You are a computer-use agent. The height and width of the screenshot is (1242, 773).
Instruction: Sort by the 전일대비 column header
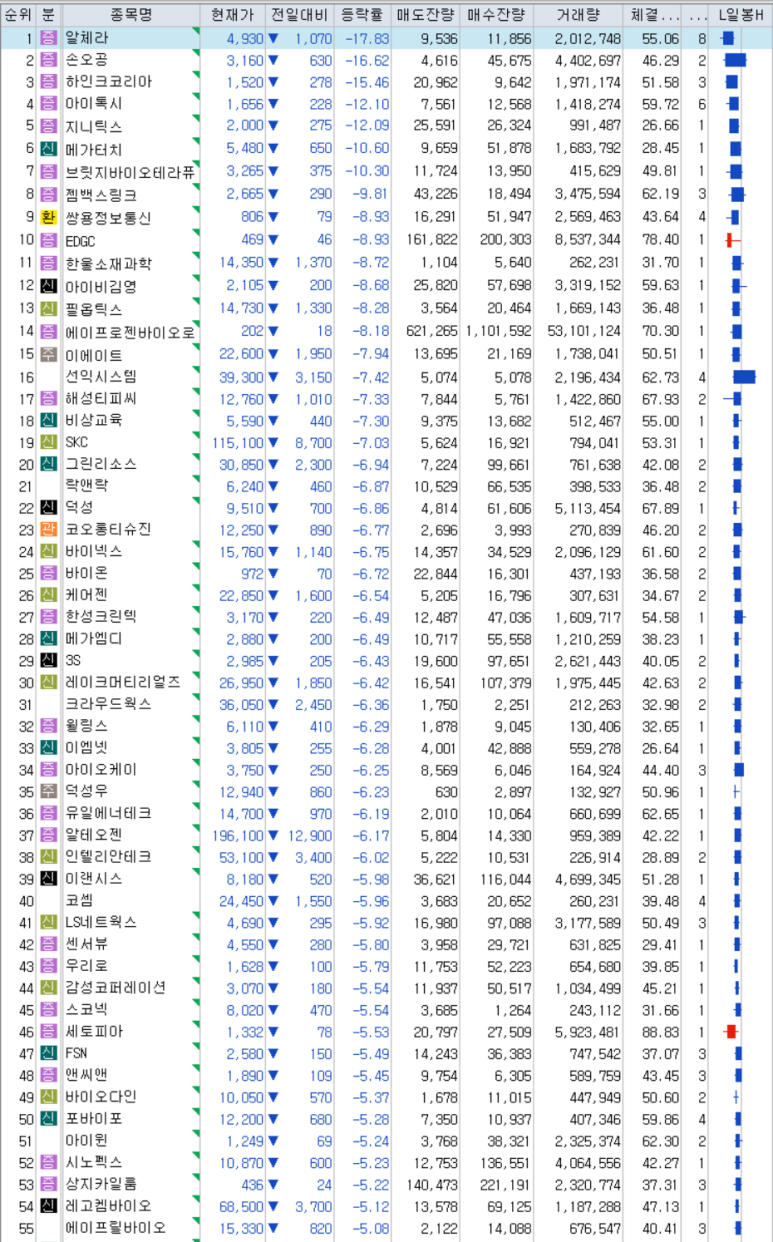tap(298, 15)
